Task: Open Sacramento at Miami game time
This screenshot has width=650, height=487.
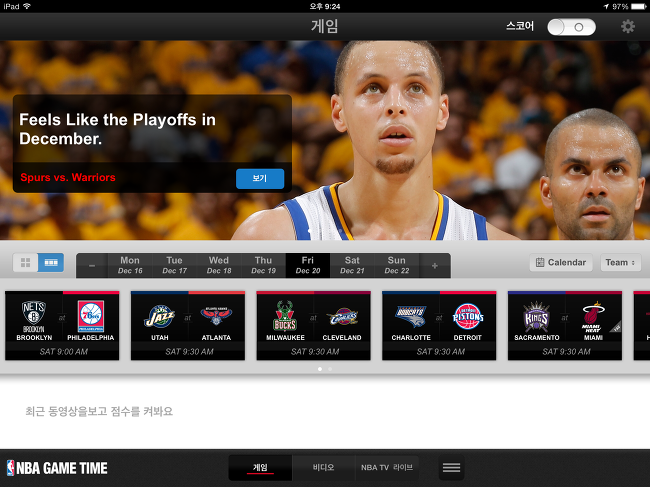Action: [566, 351]
